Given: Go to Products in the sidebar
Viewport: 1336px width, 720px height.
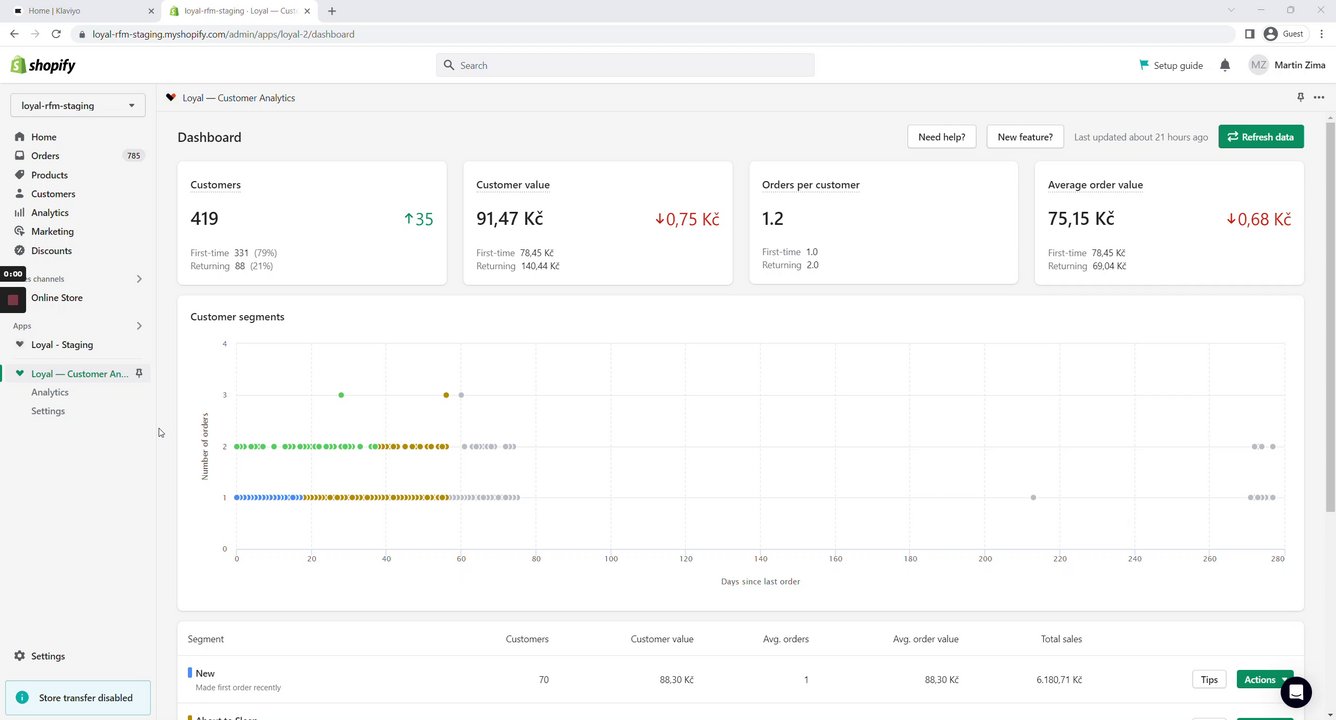Looking at the screenshot, I should click(x=49, y=175).
